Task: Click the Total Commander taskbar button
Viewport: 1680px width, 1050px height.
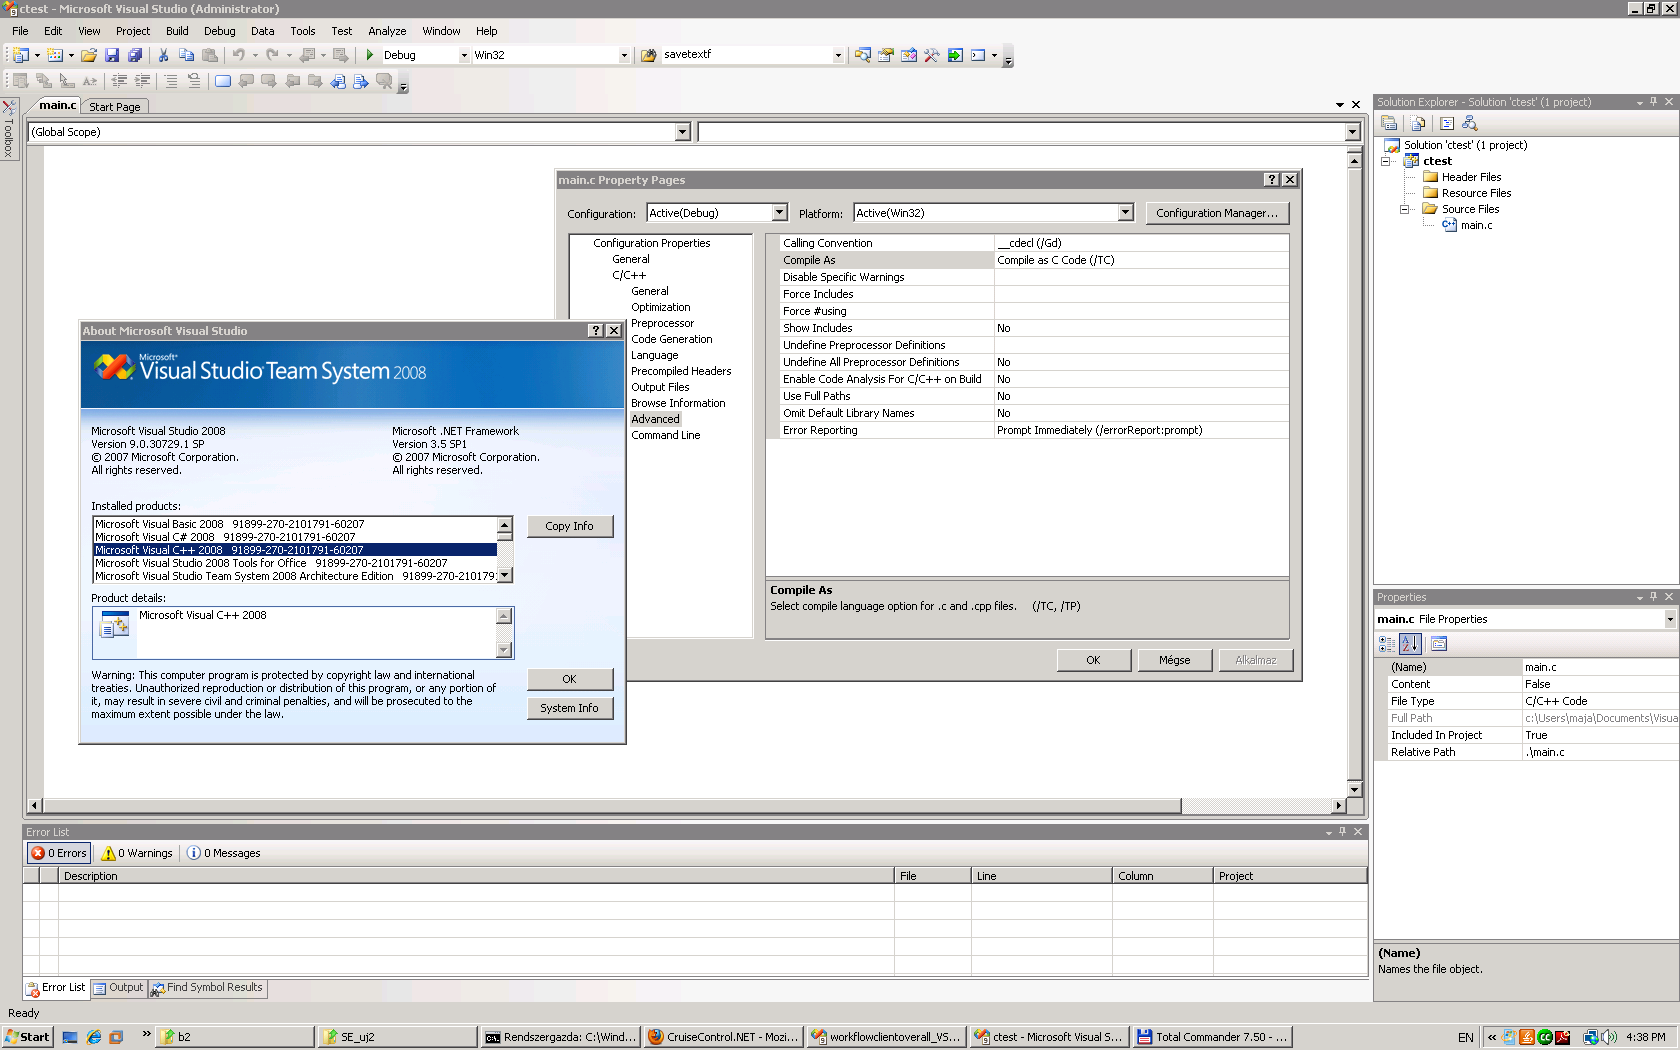Action: click(x=1212, y=1037)
